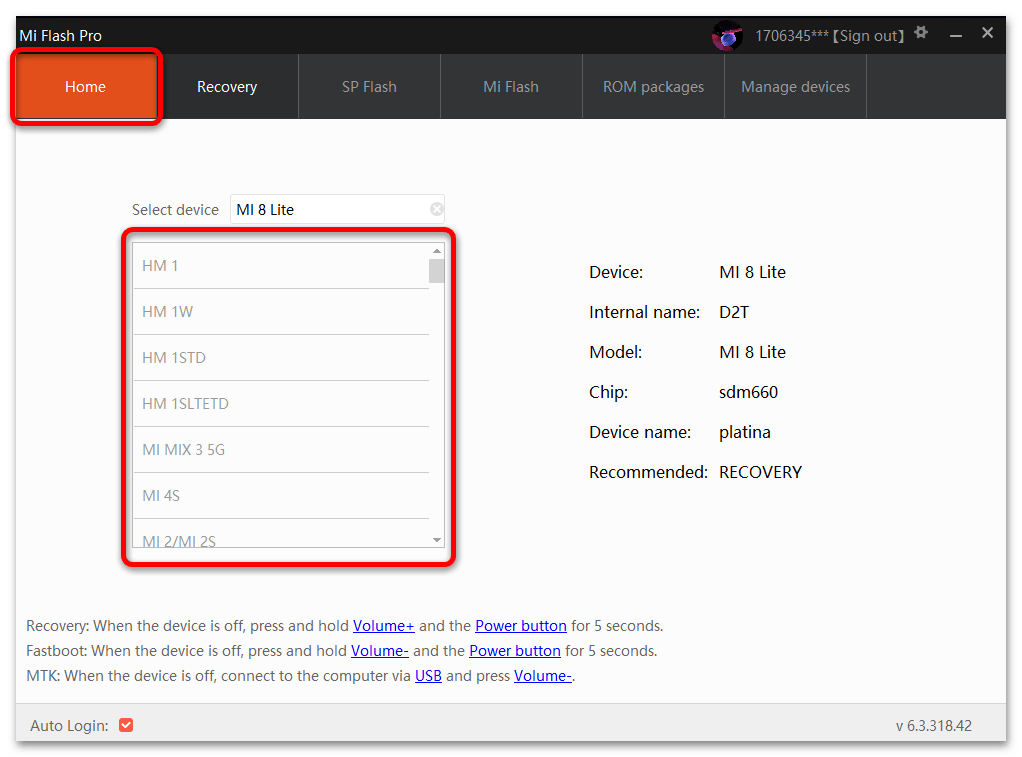Click the Sign out link

869,36
